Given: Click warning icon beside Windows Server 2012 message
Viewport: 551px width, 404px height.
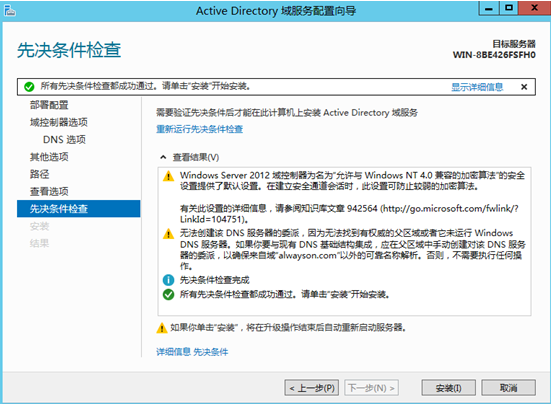Looking at the screenshot, I should click(168, 176).
